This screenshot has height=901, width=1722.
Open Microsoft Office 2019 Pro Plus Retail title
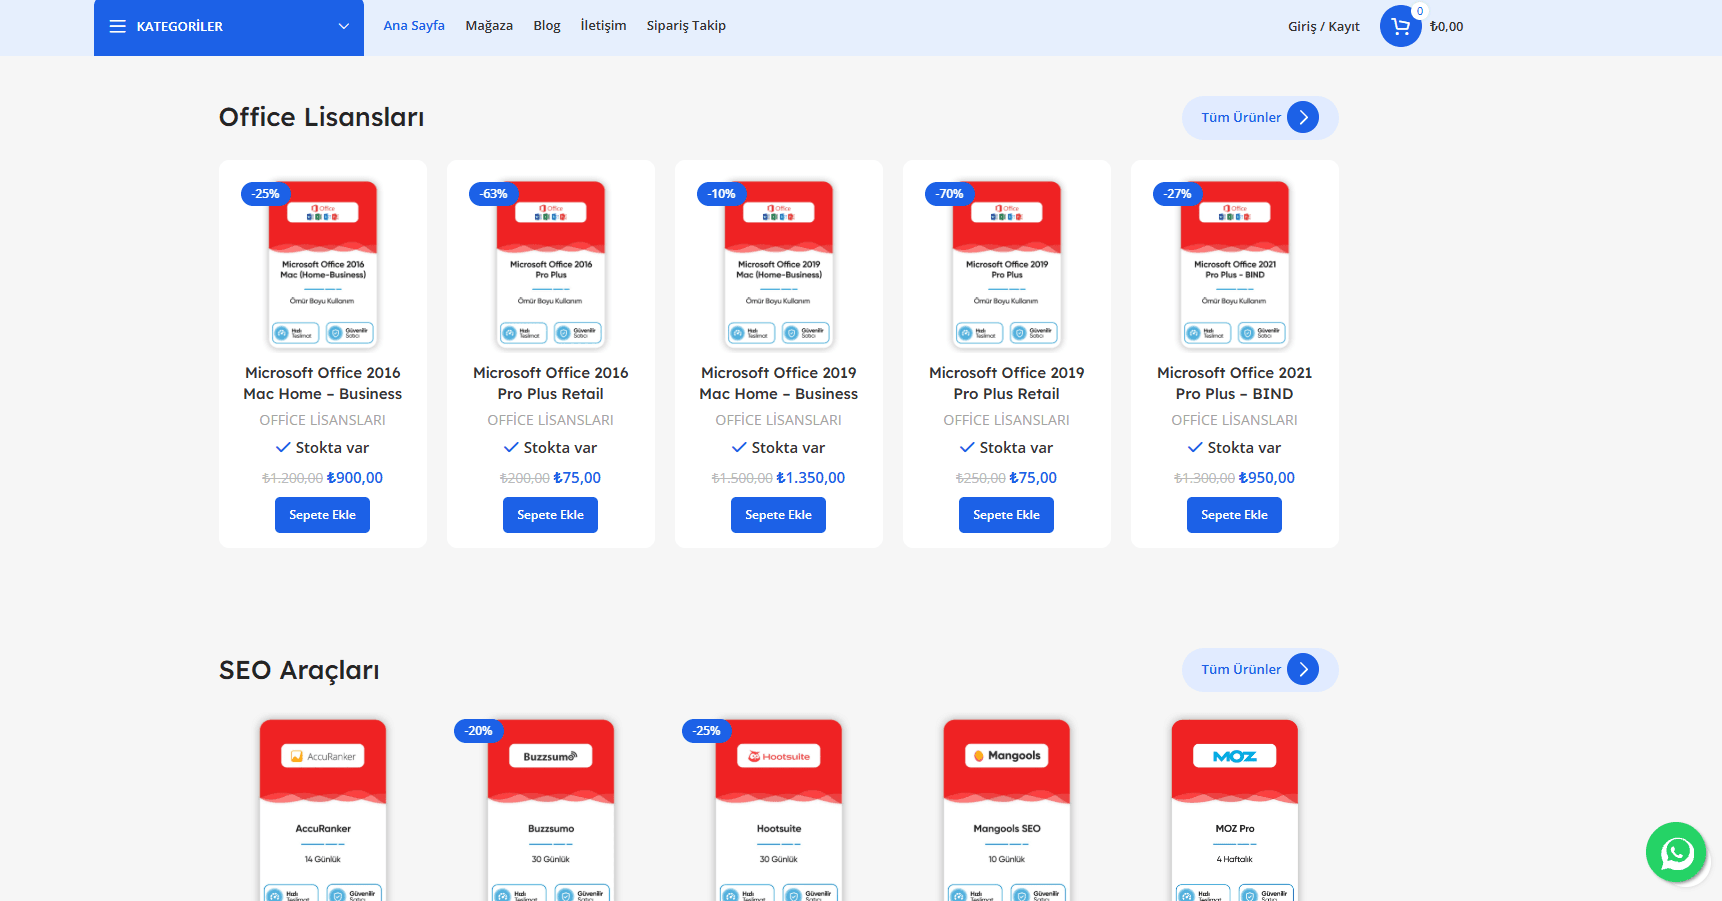(1007, 383)
